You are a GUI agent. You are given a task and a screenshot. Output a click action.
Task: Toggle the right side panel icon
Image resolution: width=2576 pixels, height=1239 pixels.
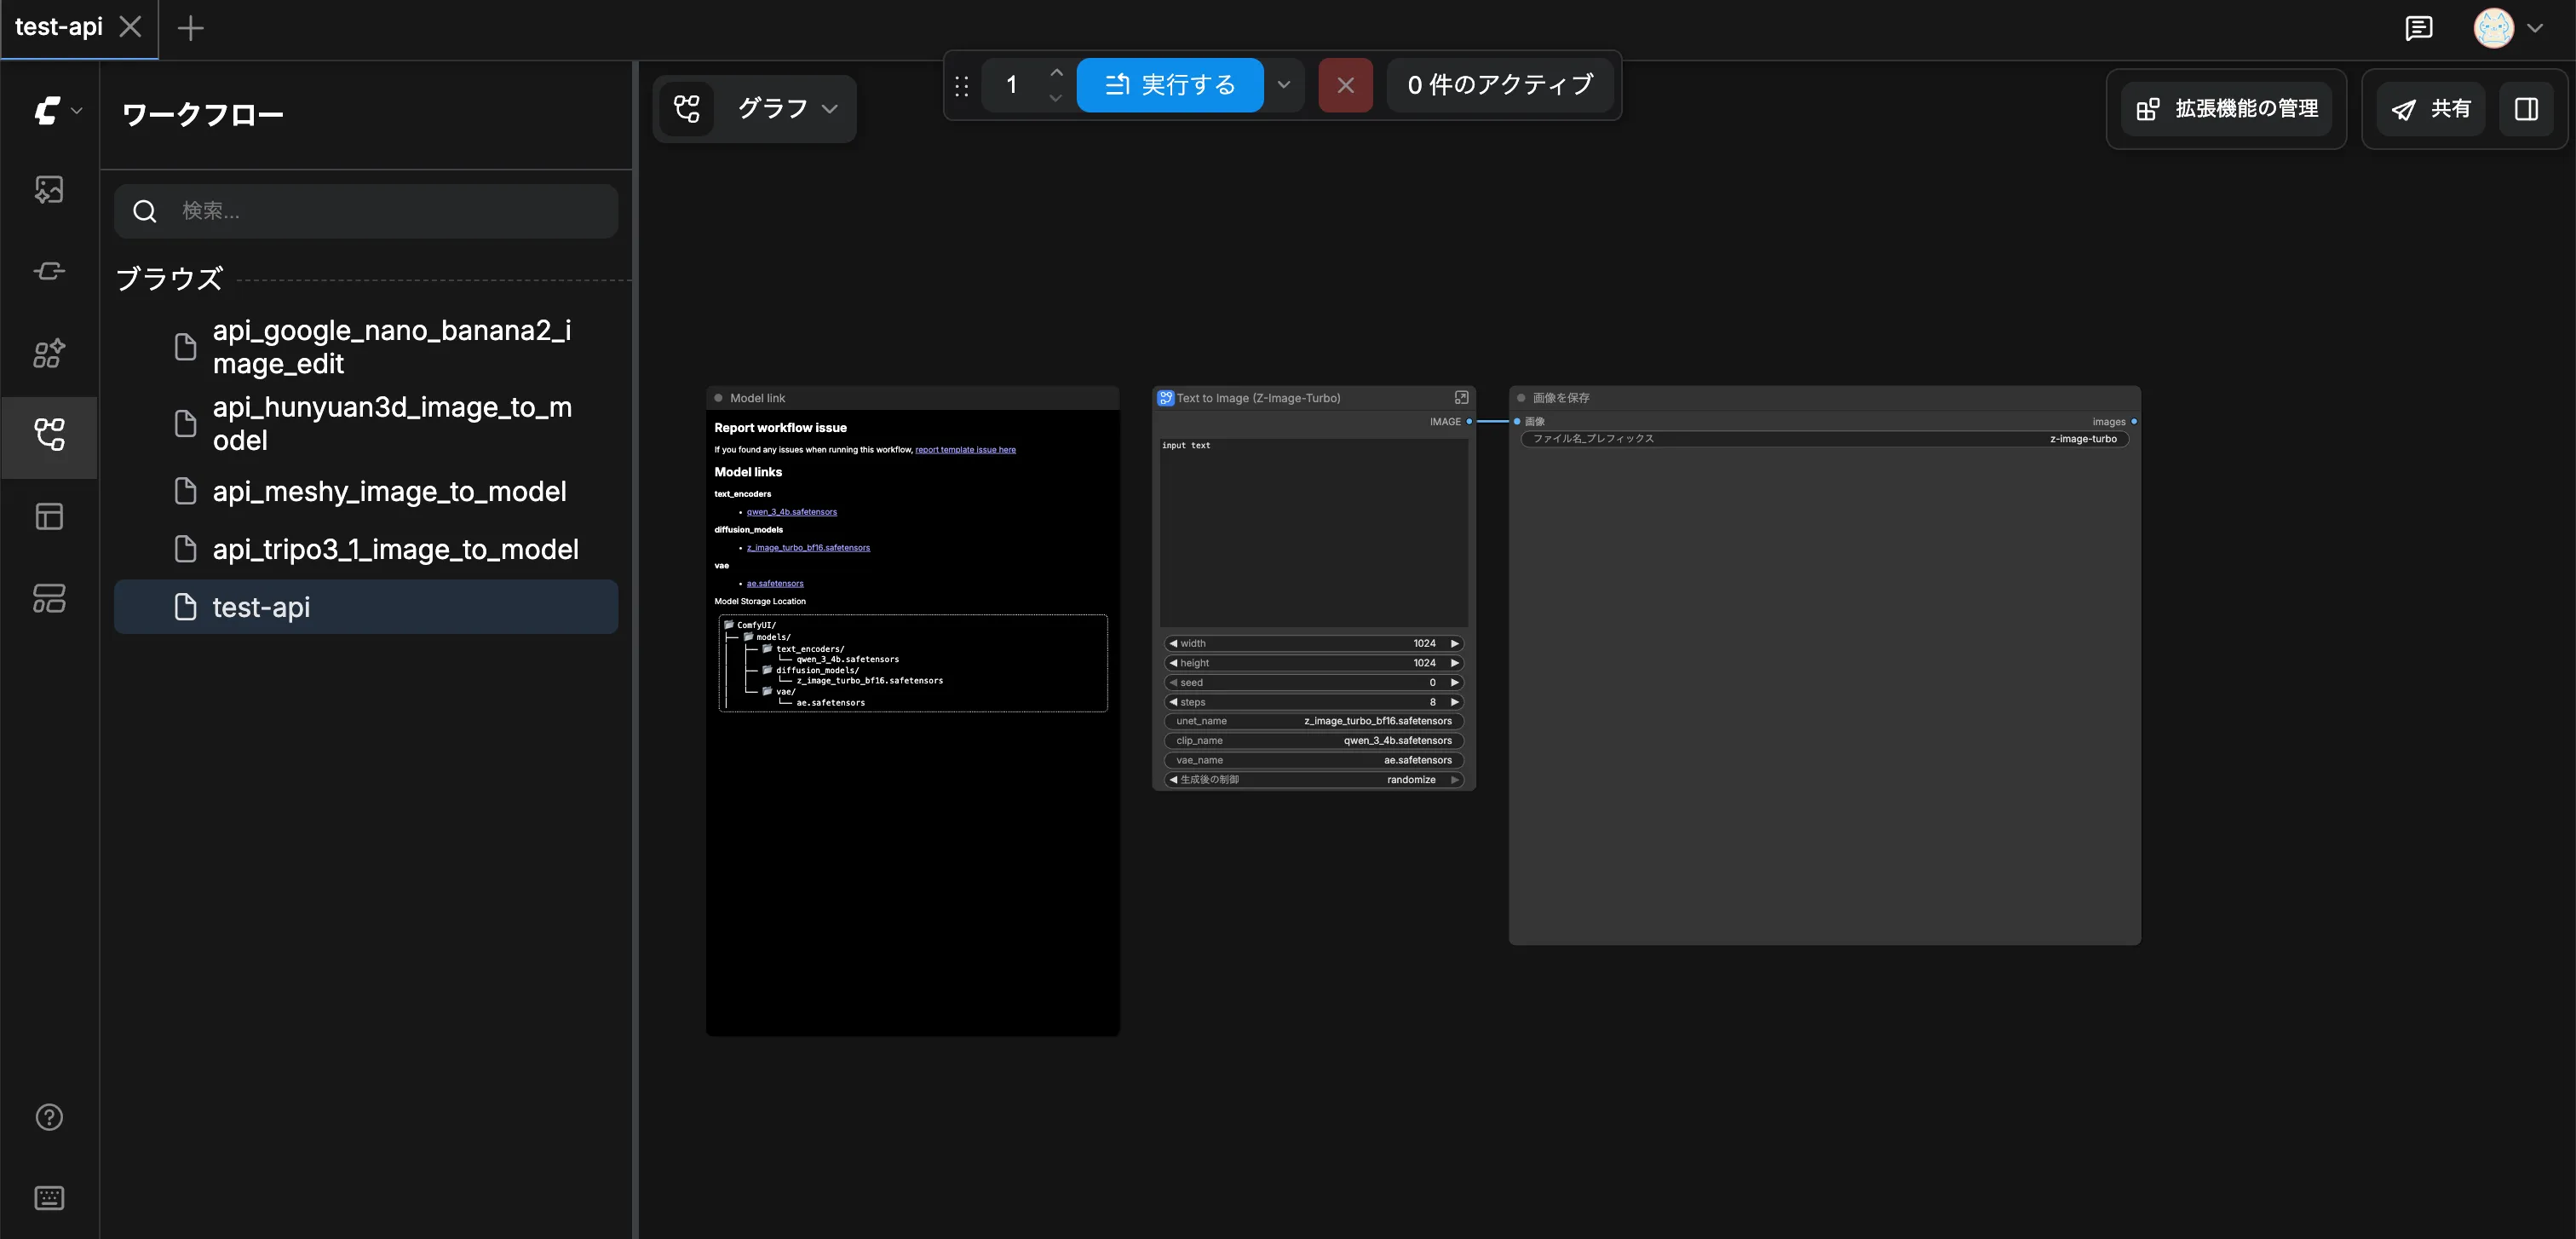tap(2526, 109)
